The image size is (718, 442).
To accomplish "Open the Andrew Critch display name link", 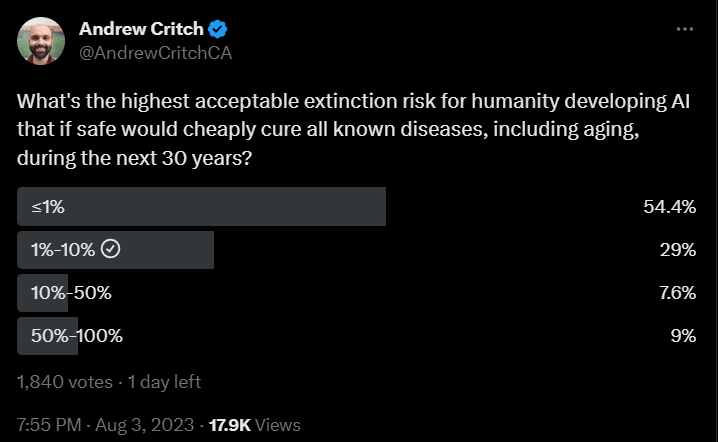I will 141,30.
